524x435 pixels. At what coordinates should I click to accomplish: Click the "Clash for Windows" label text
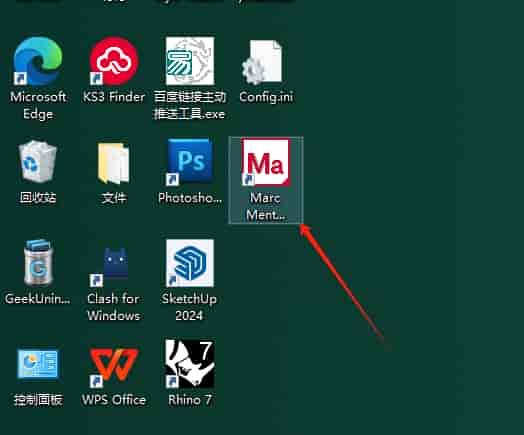(114, 307)
